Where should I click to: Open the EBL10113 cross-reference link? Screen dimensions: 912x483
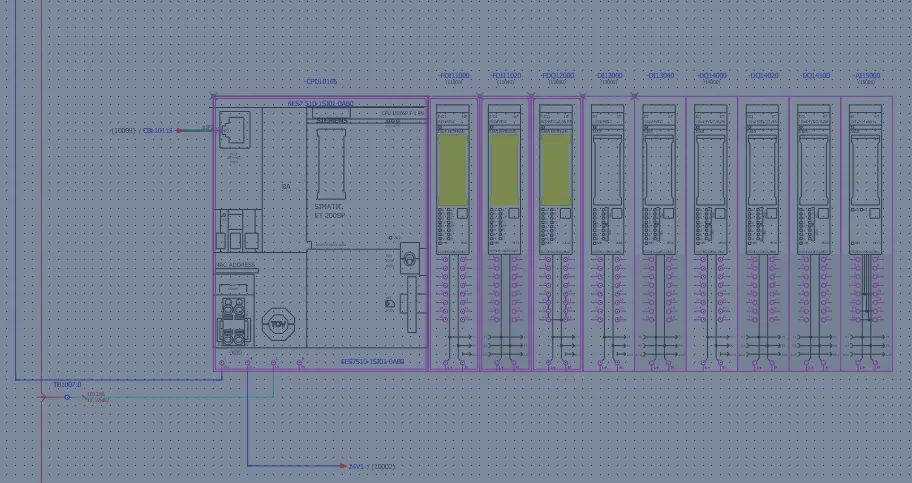(158, 130)
